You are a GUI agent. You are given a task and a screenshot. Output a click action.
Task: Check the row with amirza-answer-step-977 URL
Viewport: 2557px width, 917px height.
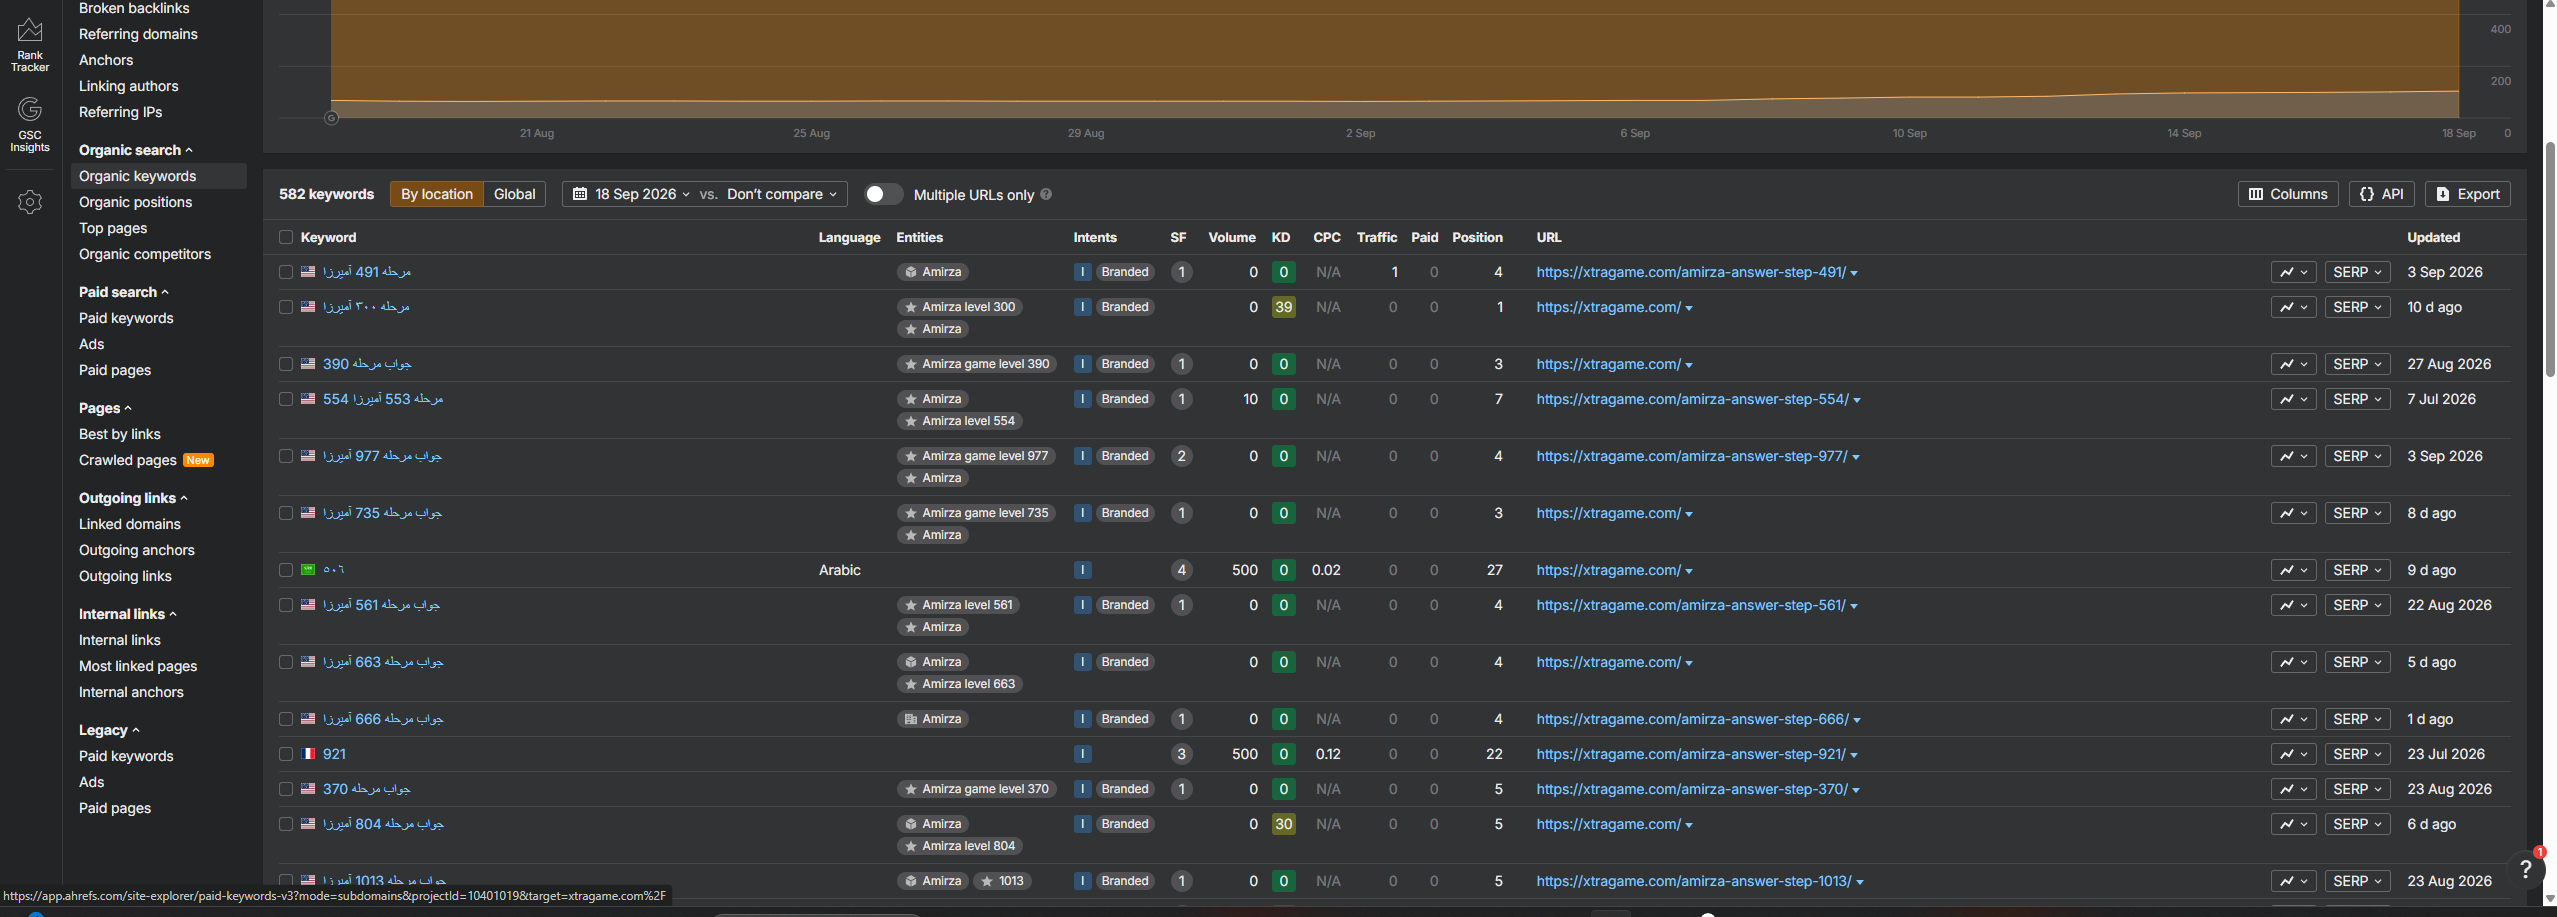click(286, 456)
